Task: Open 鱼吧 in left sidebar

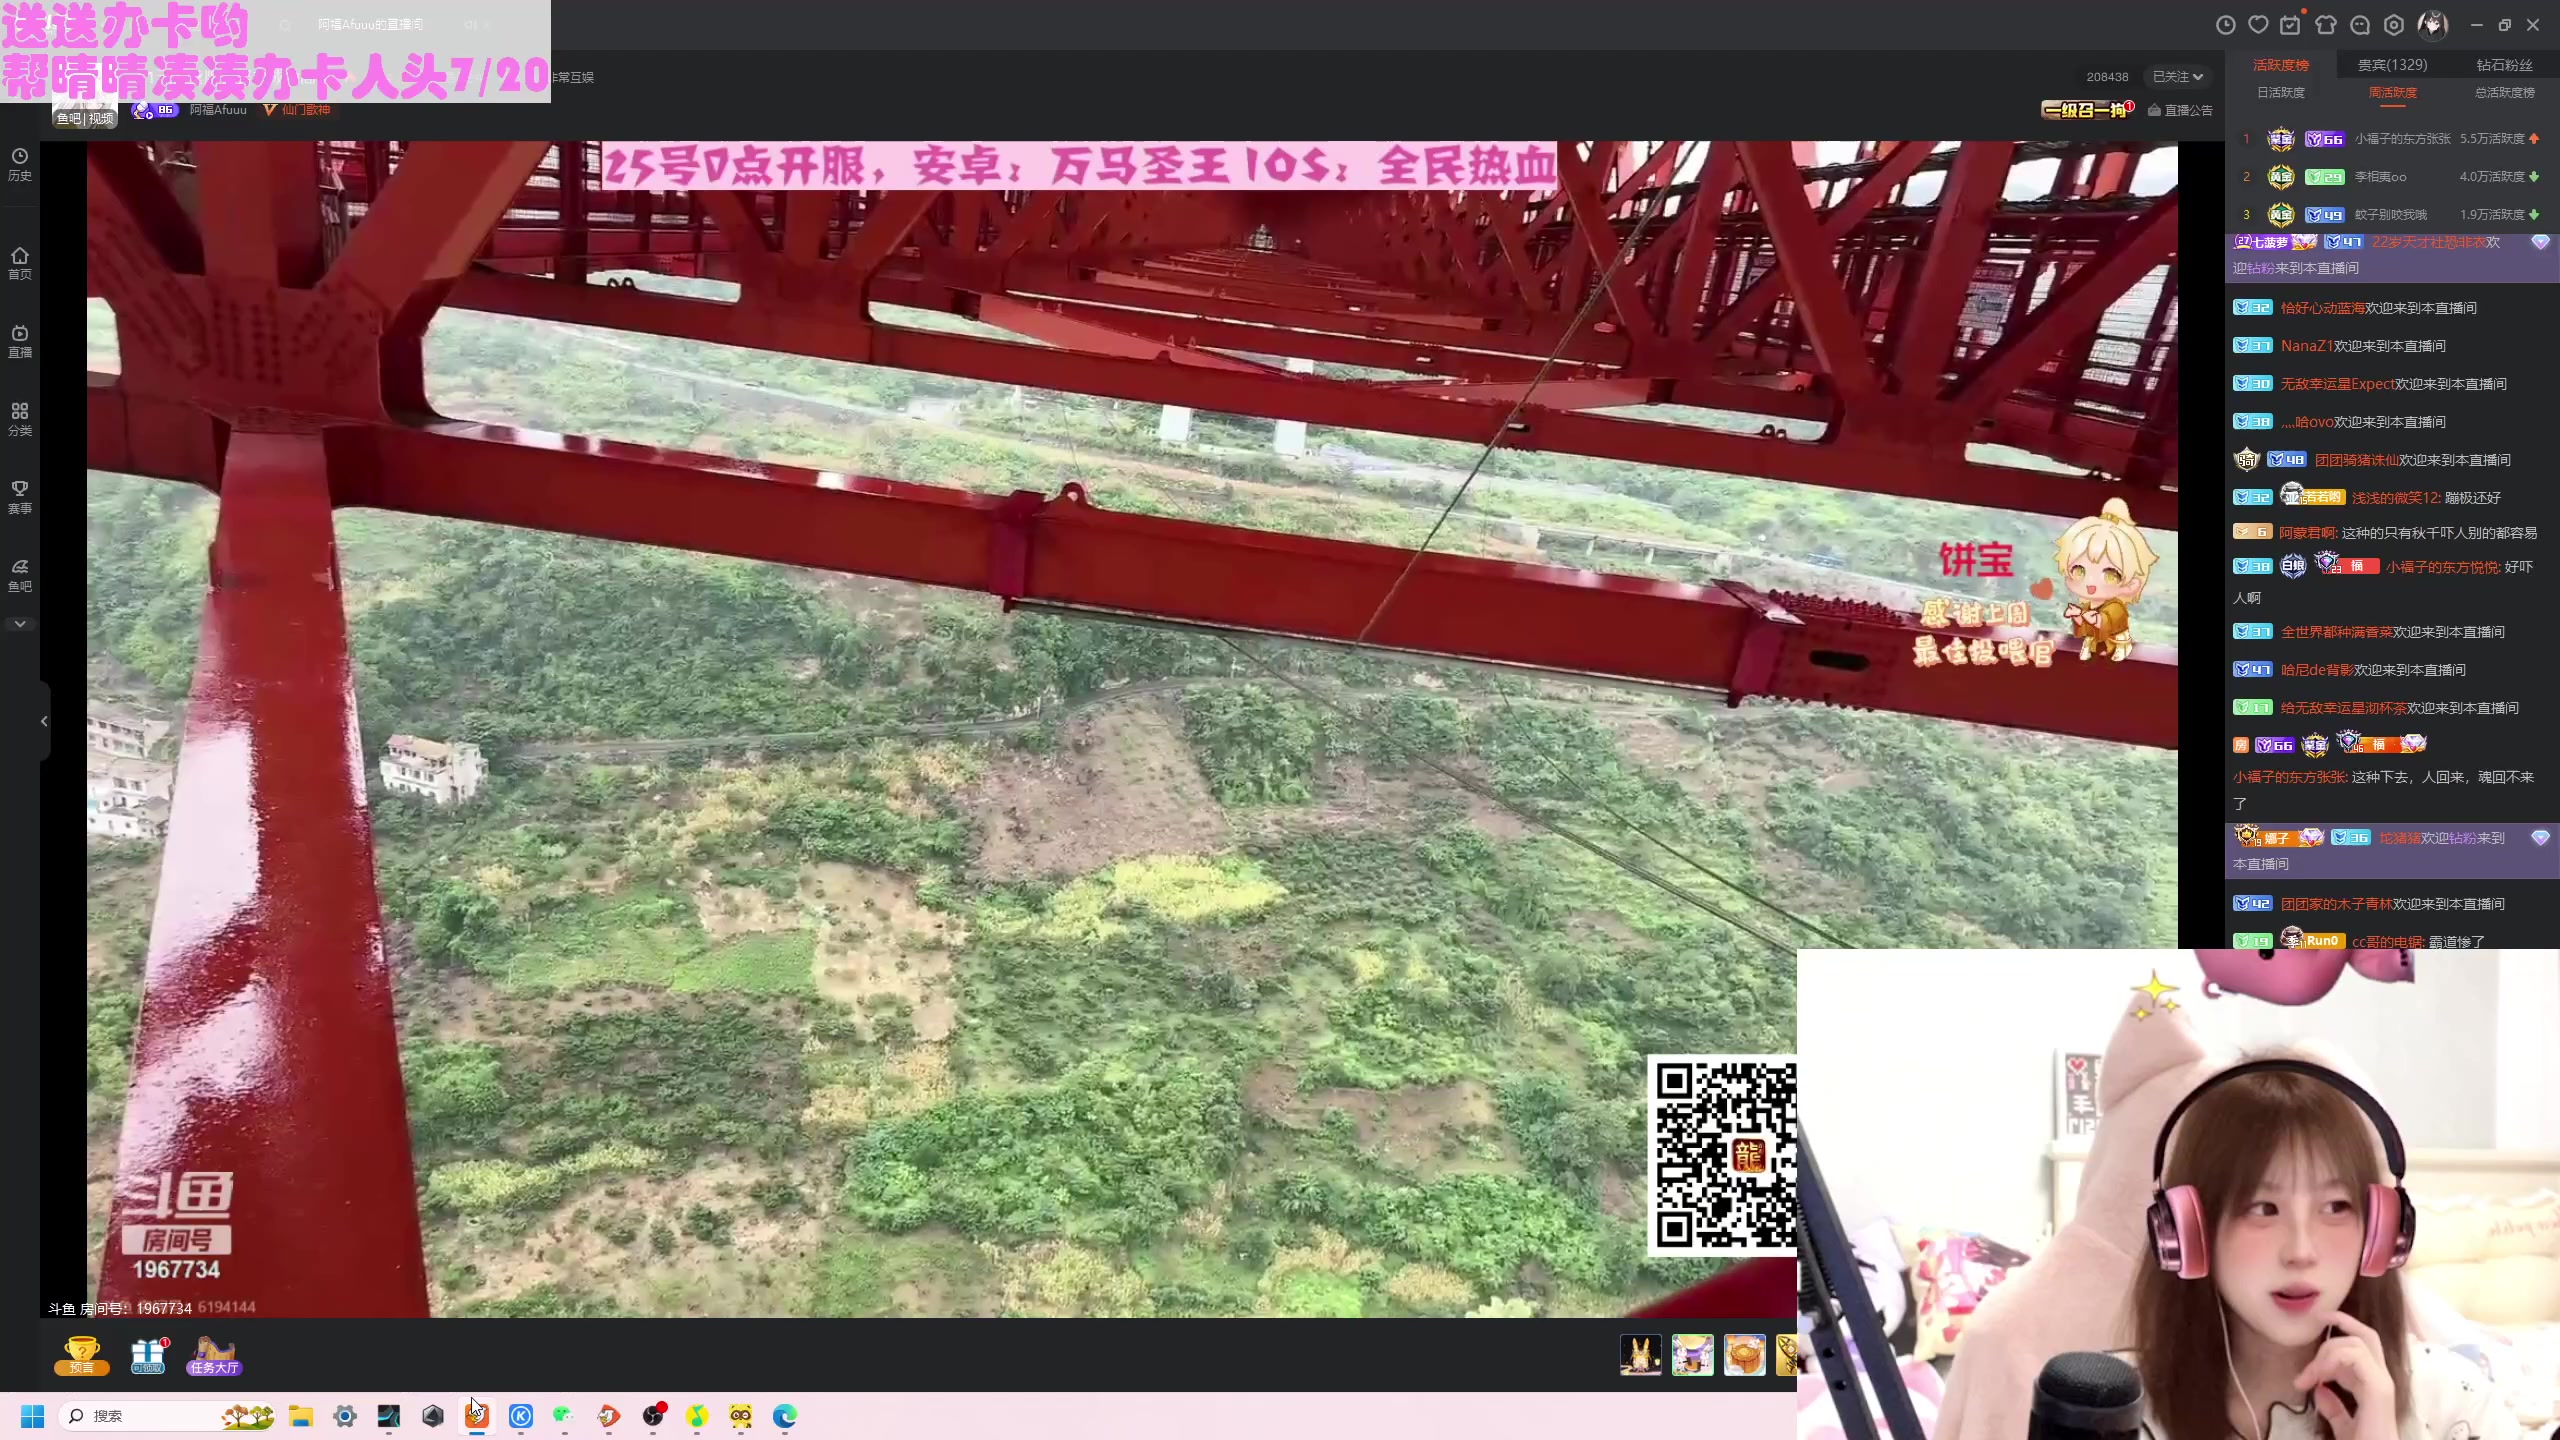Action: coord(20,575)
